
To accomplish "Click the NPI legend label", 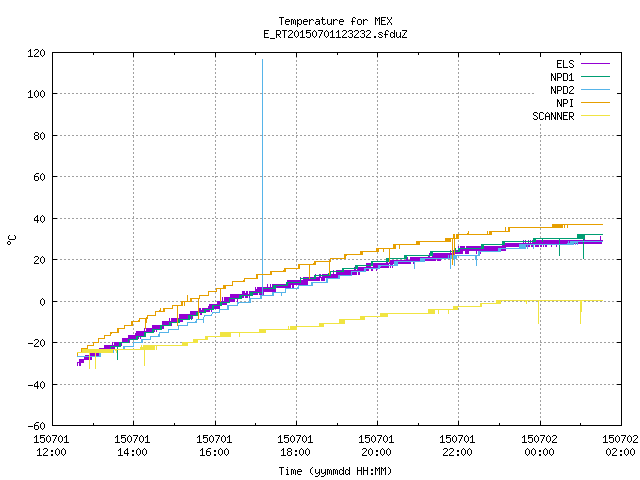I will [x=565, y=103].
